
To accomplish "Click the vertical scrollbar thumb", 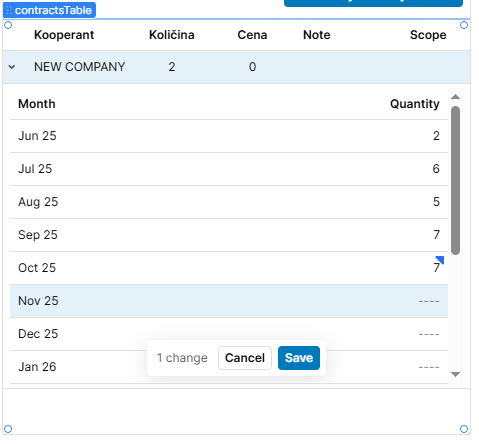I will 455,180.
